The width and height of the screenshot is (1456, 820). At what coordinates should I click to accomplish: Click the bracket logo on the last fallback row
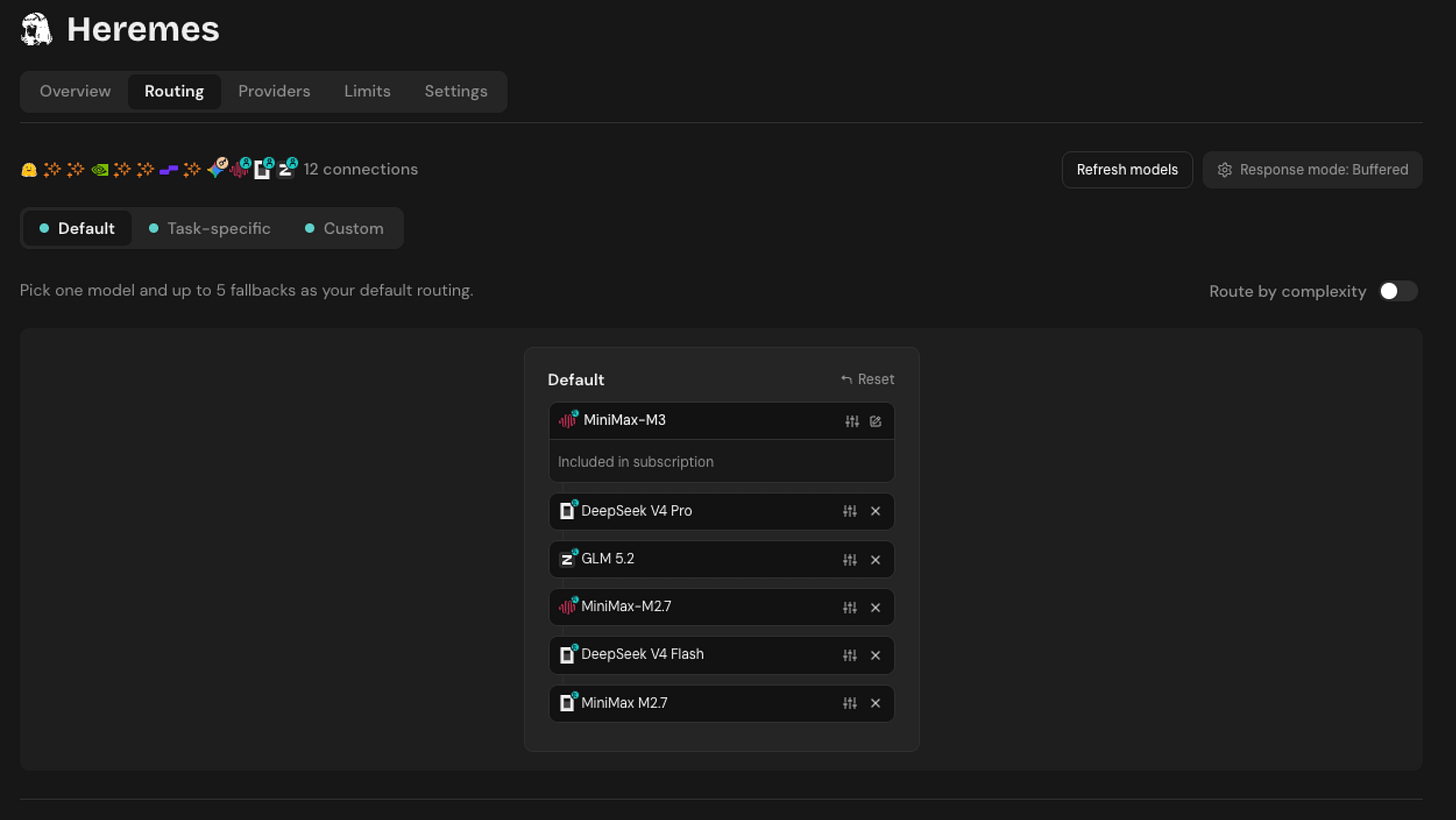pyautogui.click(x=568, y=702)
